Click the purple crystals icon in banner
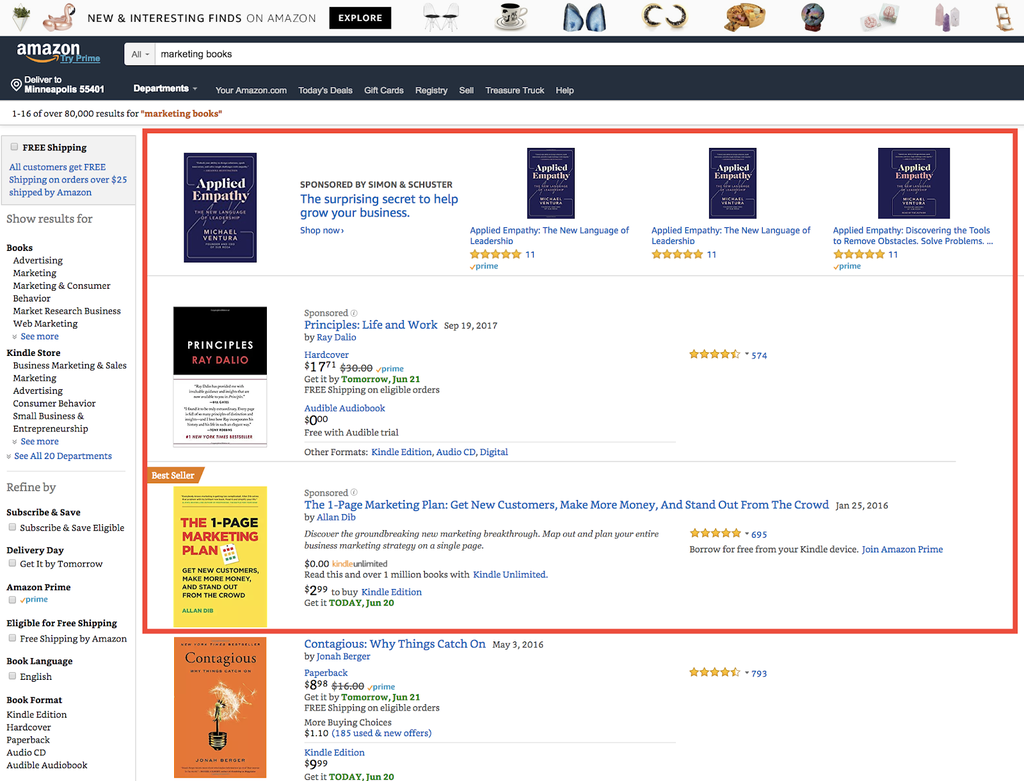The width and height of the screenshot is (1024, 781). (947, 18)
